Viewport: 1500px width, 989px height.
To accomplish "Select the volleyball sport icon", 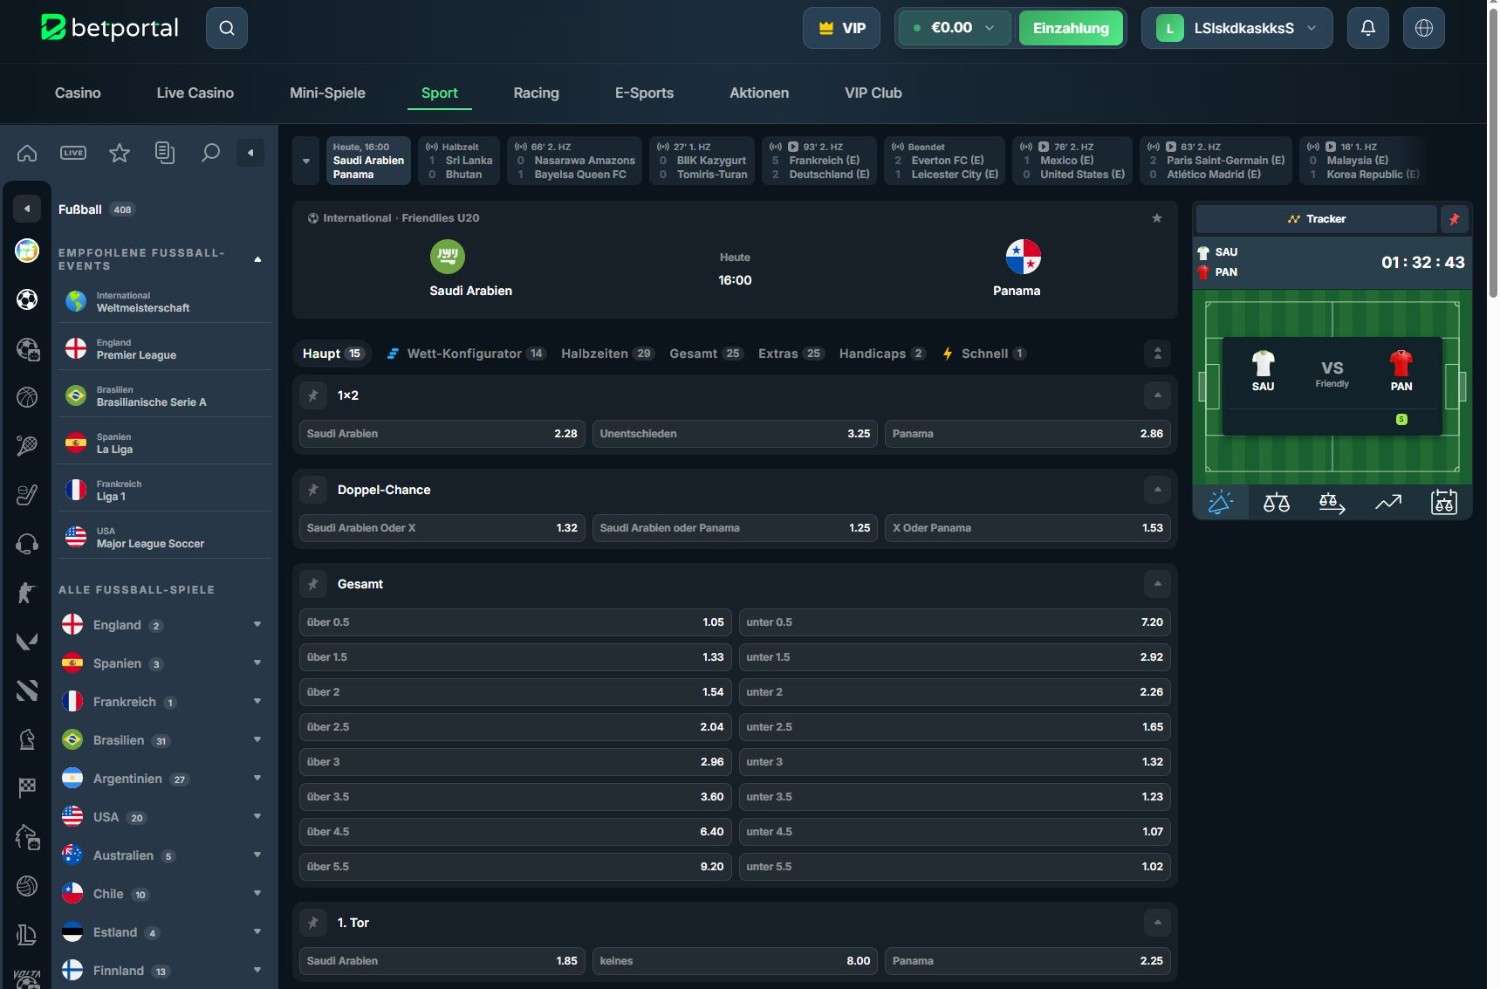I will pos(27,886).
